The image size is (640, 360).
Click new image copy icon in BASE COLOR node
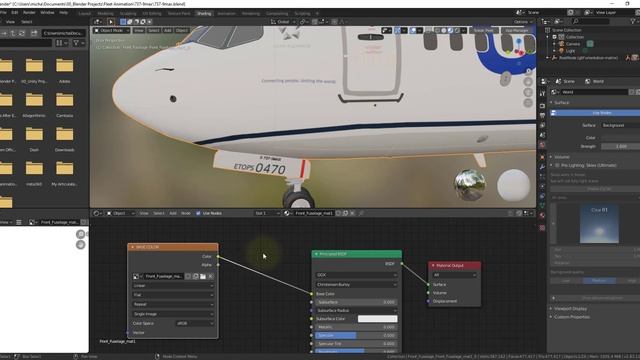(x=196, y=276)
